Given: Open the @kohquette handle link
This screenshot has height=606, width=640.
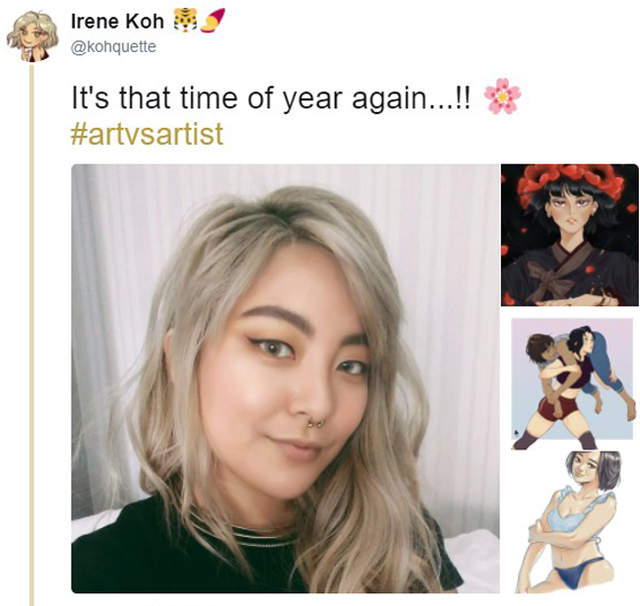Looking at the screenshot, I should [113, 47].
